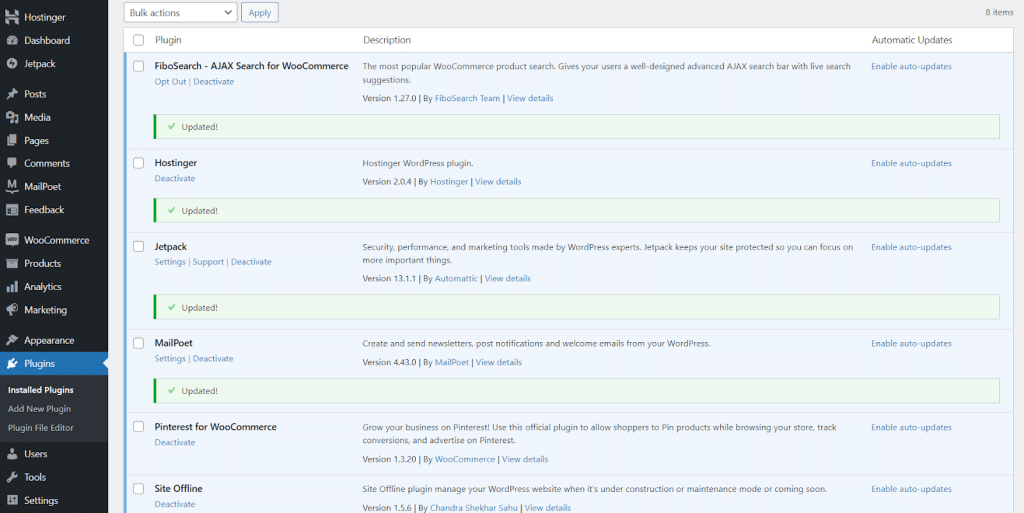Open the Dashboard menu label
Viewport: 1024px width, 513px height.
(47, 40)
